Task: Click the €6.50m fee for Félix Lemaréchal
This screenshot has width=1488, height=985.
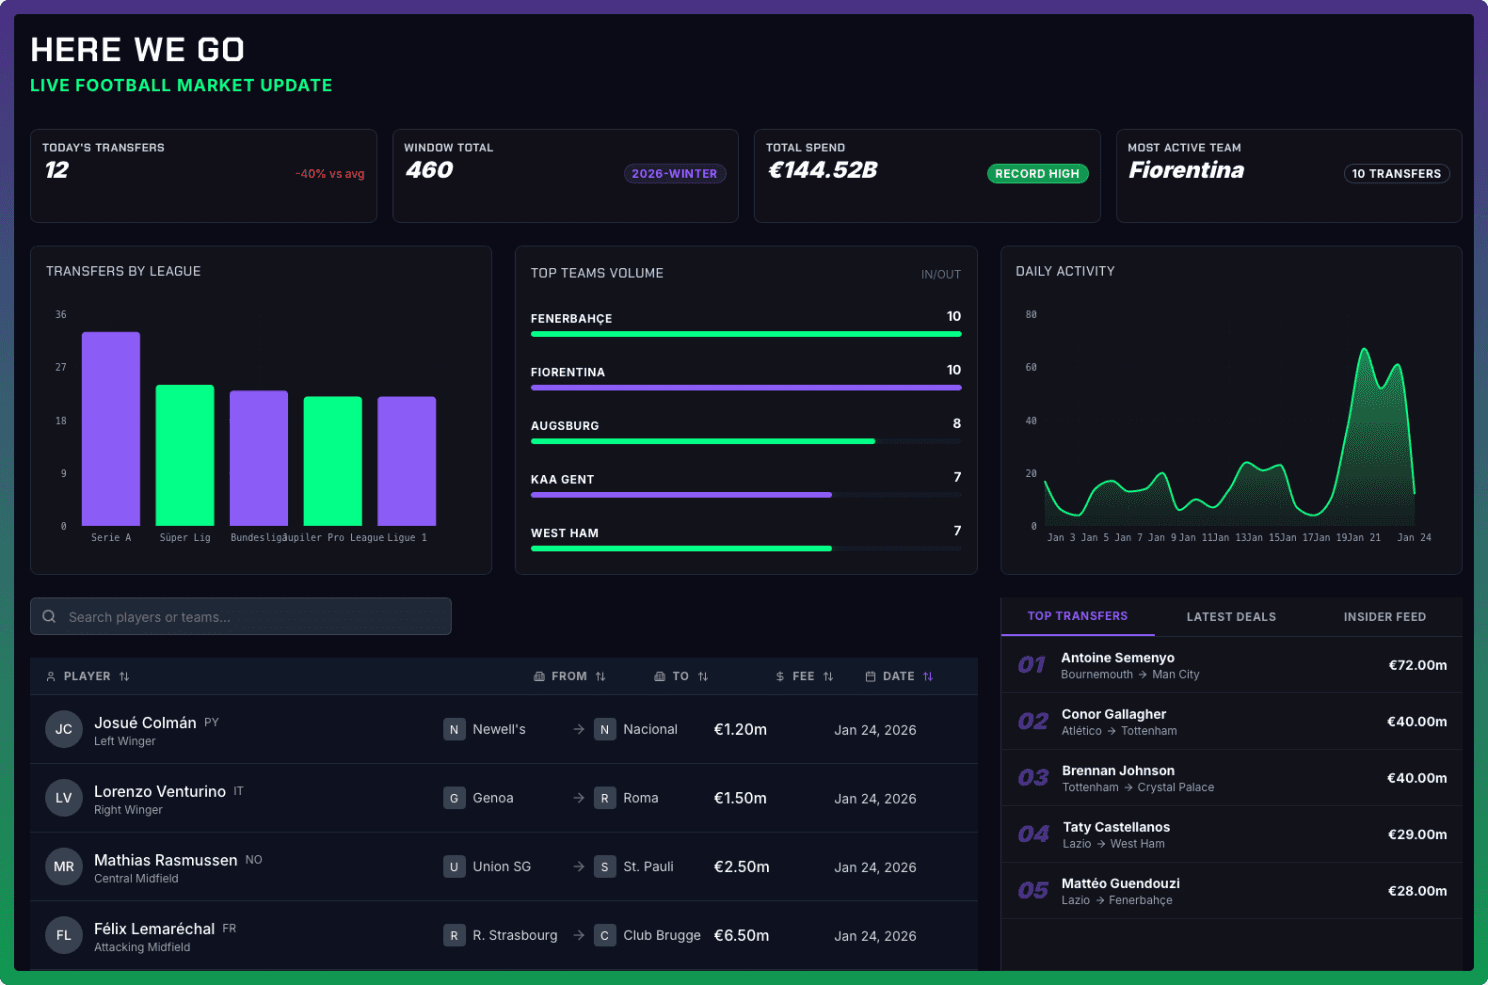Action: (x=741, y=936)
